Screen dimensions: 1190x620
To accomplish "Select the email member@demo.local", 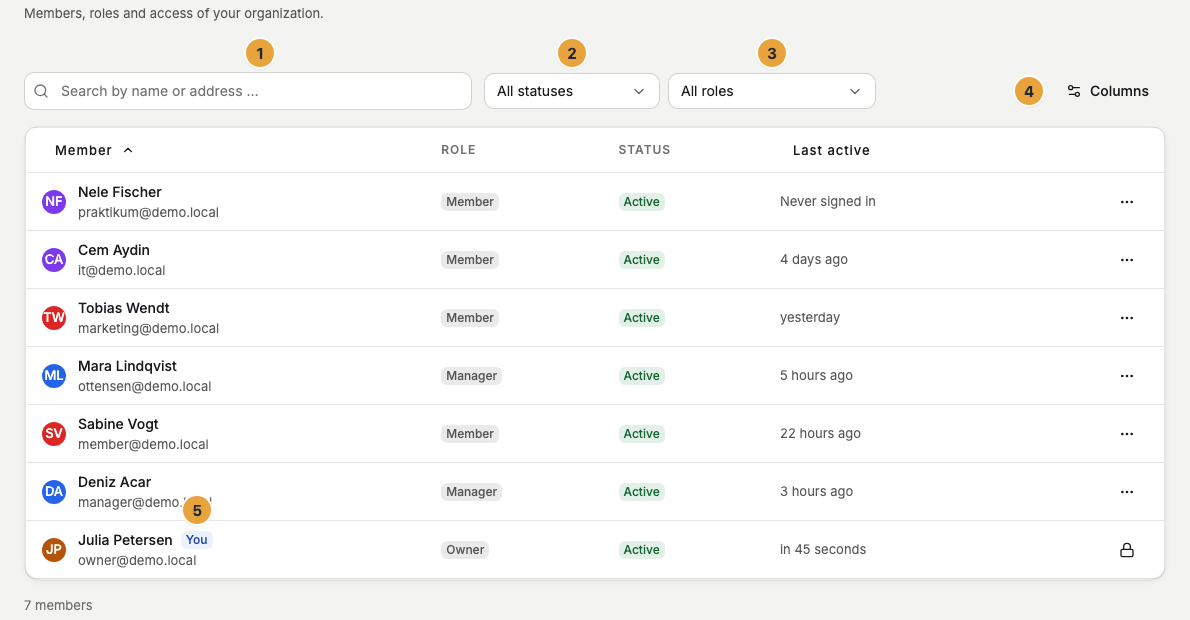I will [x=143, y=445].
